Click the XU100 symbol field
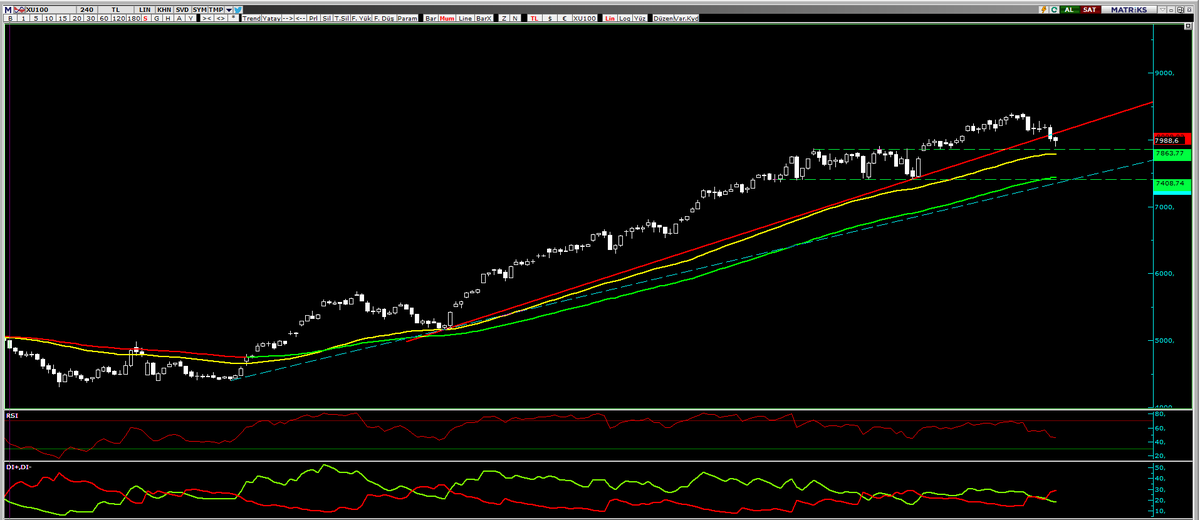Viewport: 1200px width, 520px height. pos(52,9)
